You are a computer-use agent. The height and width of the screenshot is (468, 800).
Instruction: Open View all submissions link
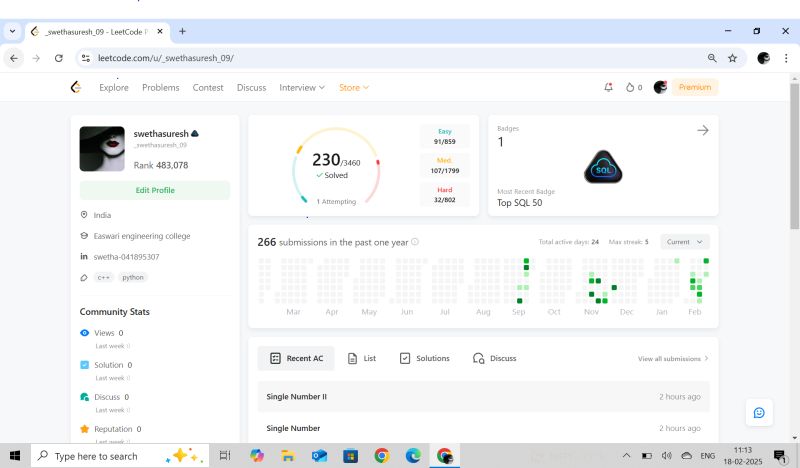(x=673, y=359)
